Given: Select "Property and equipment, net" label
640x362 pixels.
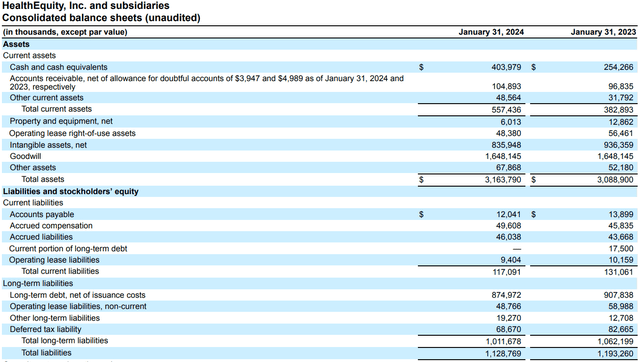Looking at the screenshot, I should point(61,121).
